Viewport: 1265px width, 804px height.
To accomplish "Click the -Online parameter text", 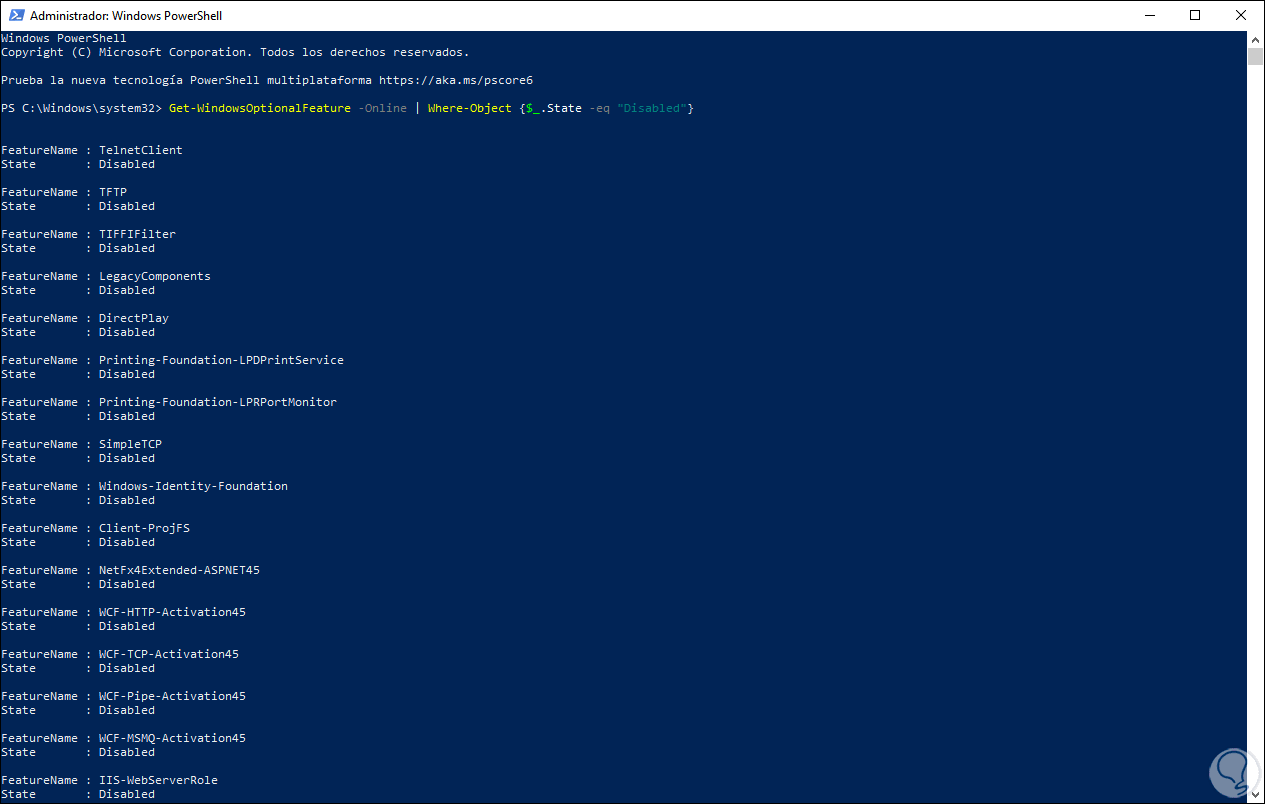I will point(382,108).
